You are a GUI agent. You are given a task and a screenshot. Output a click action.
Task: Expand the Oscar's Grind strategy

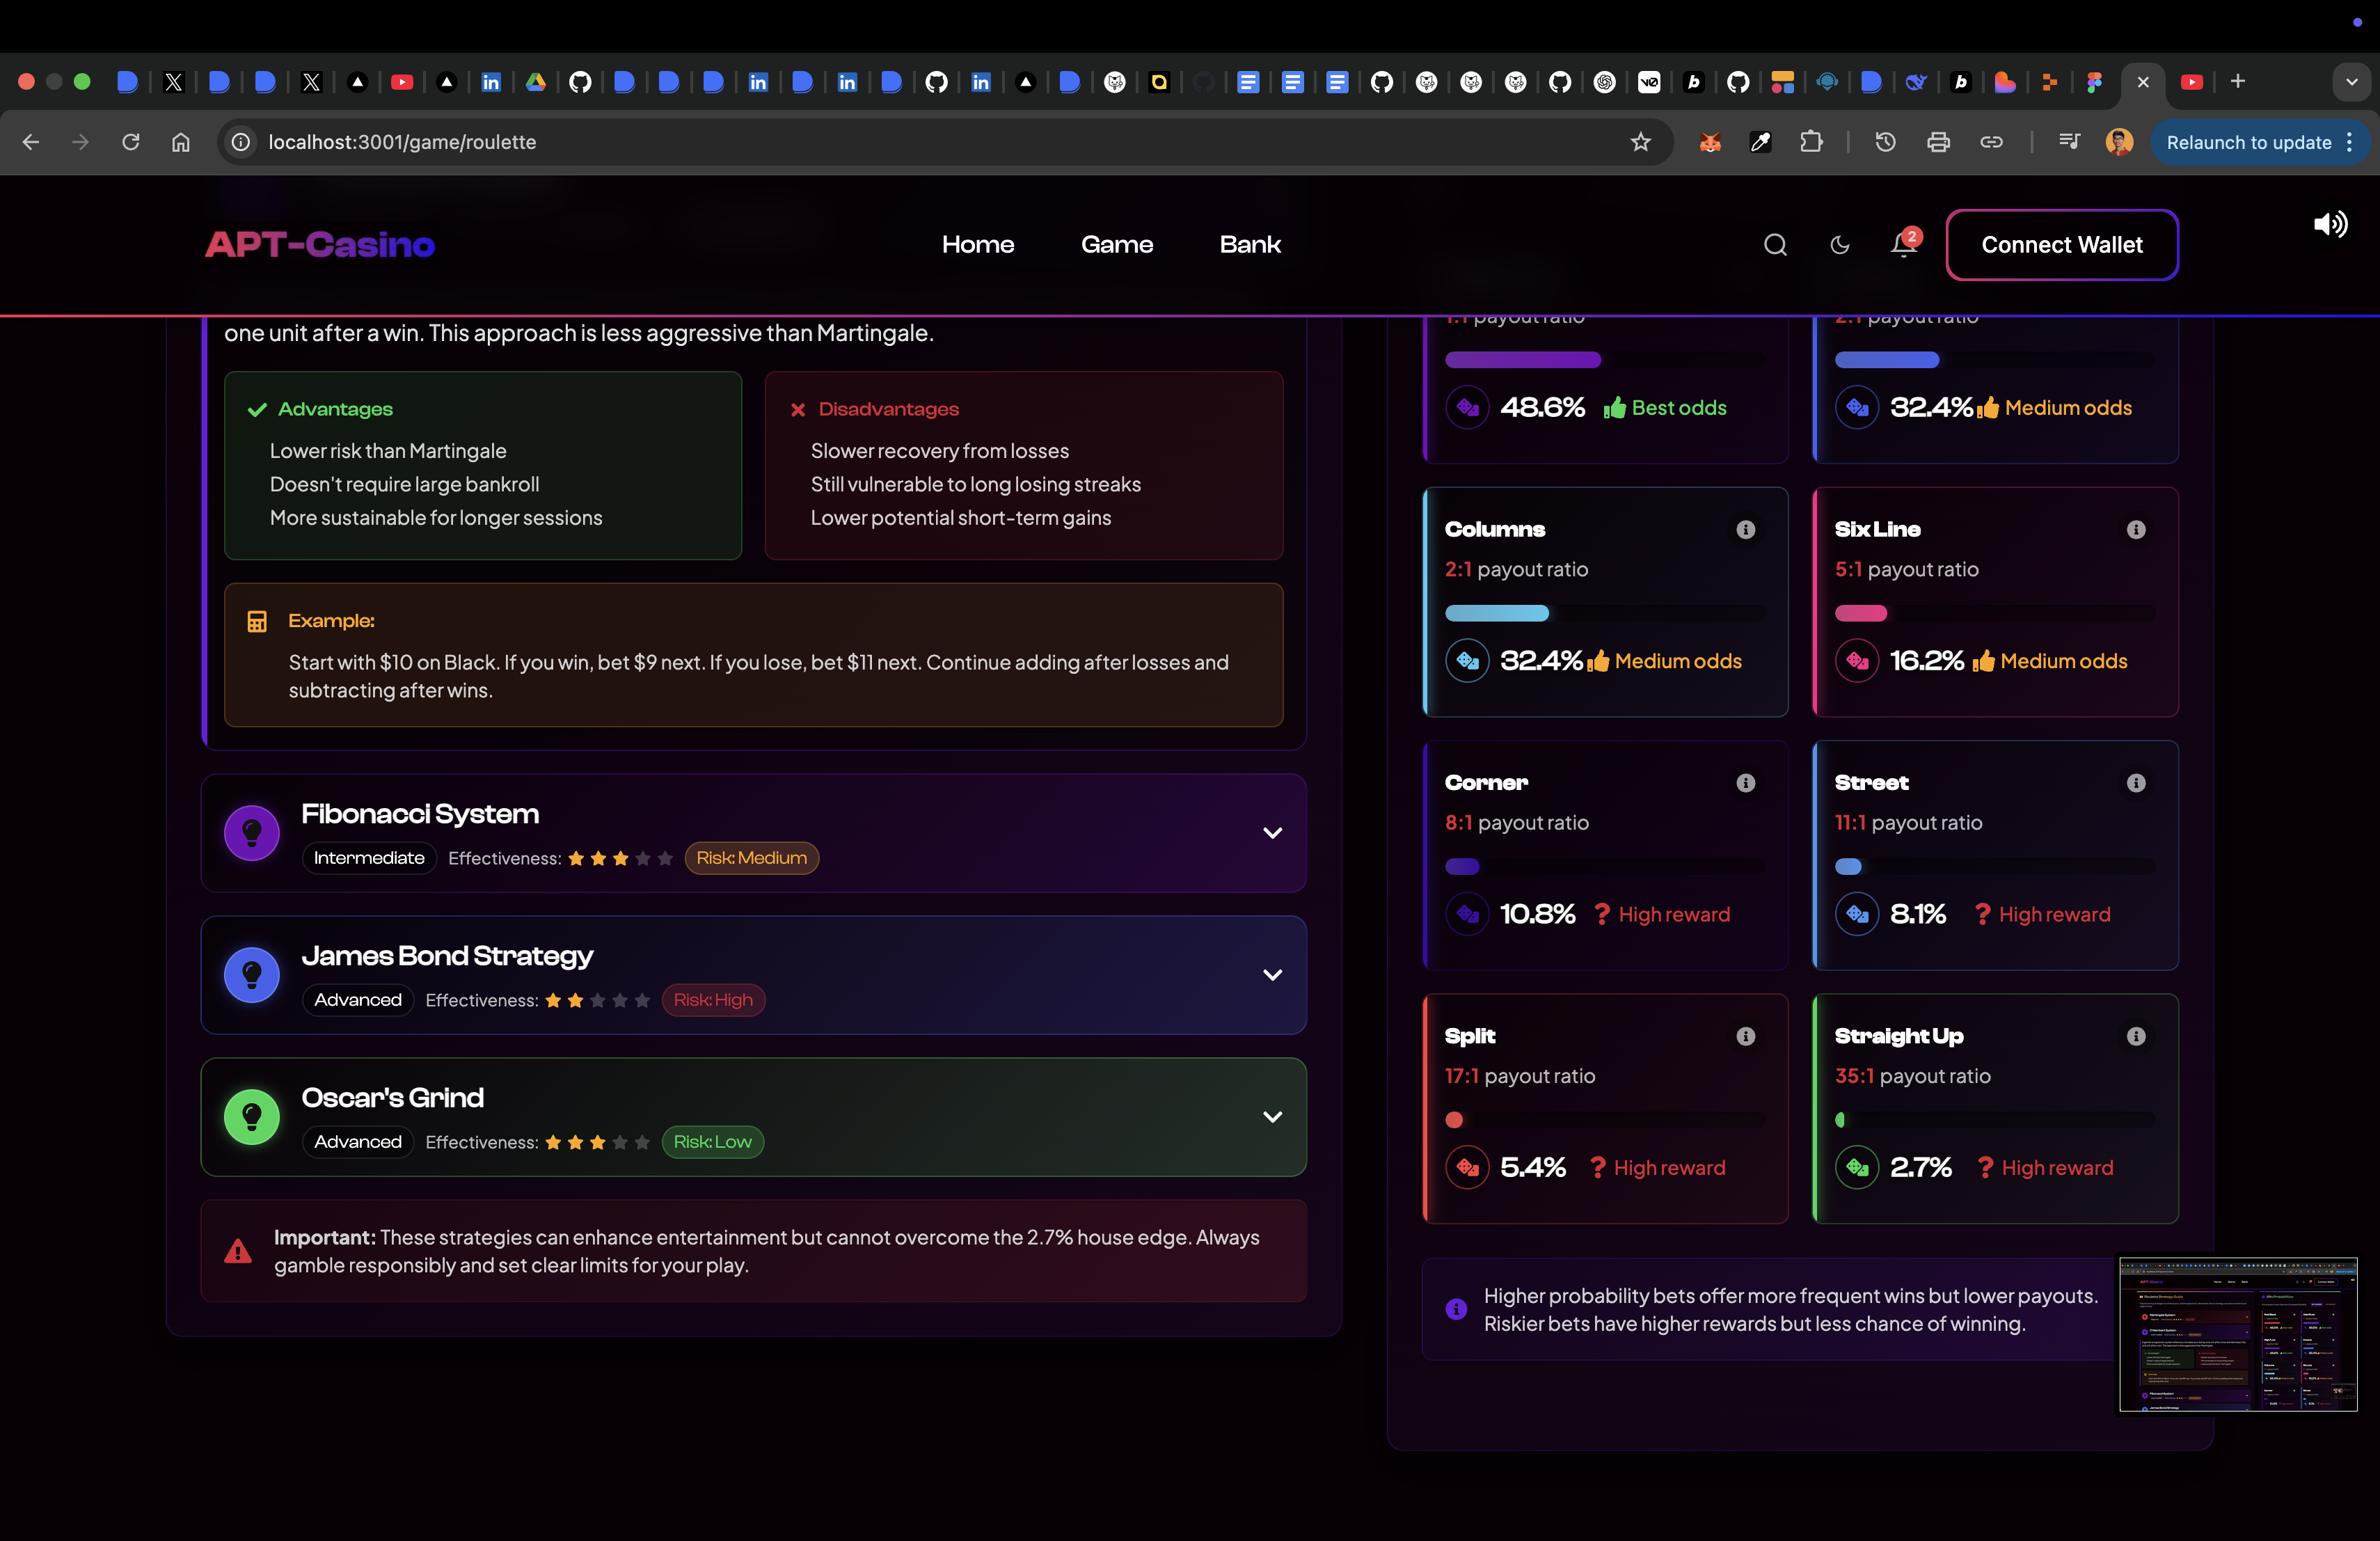pyautogui.click(x=1272, y=1117)
